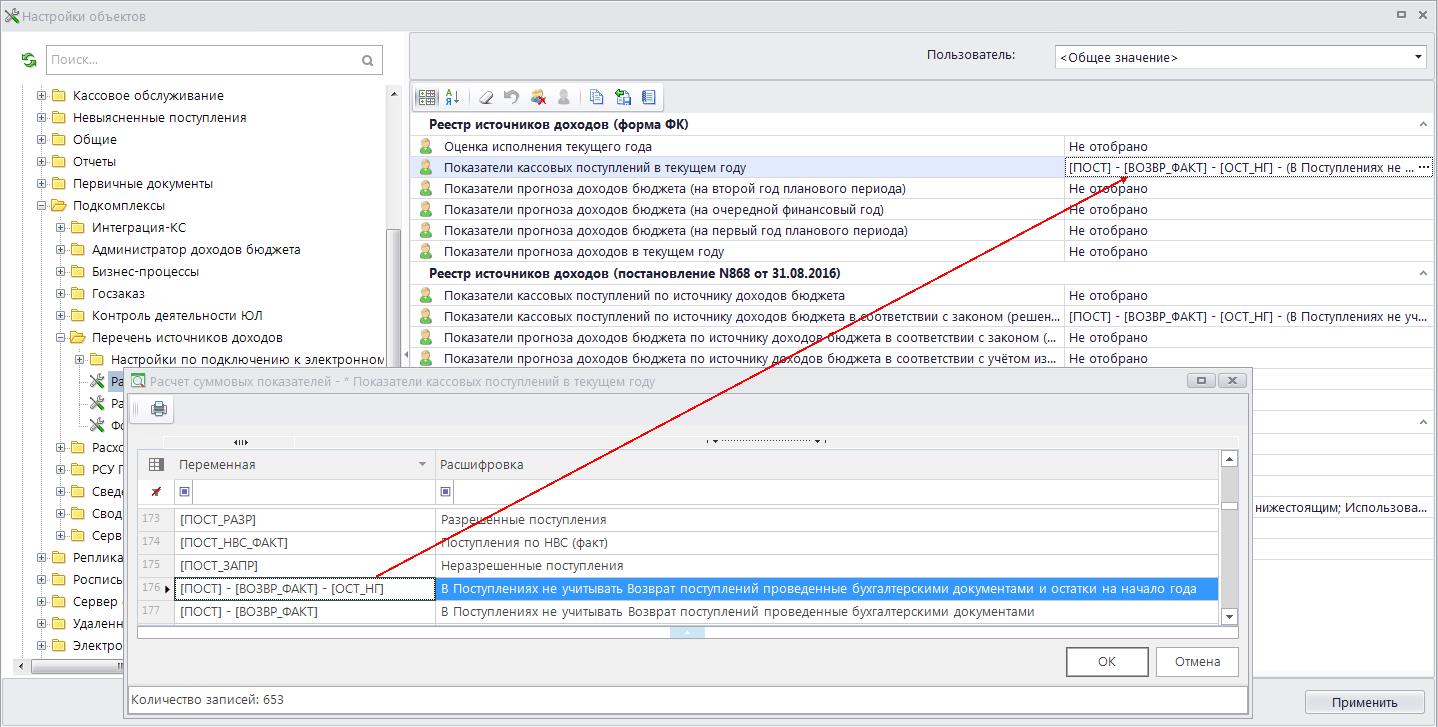This screenshot has width=1438, height=727.
Task: Click the grey user silhouette toolbar icon
Action: (x=564, y=97)
